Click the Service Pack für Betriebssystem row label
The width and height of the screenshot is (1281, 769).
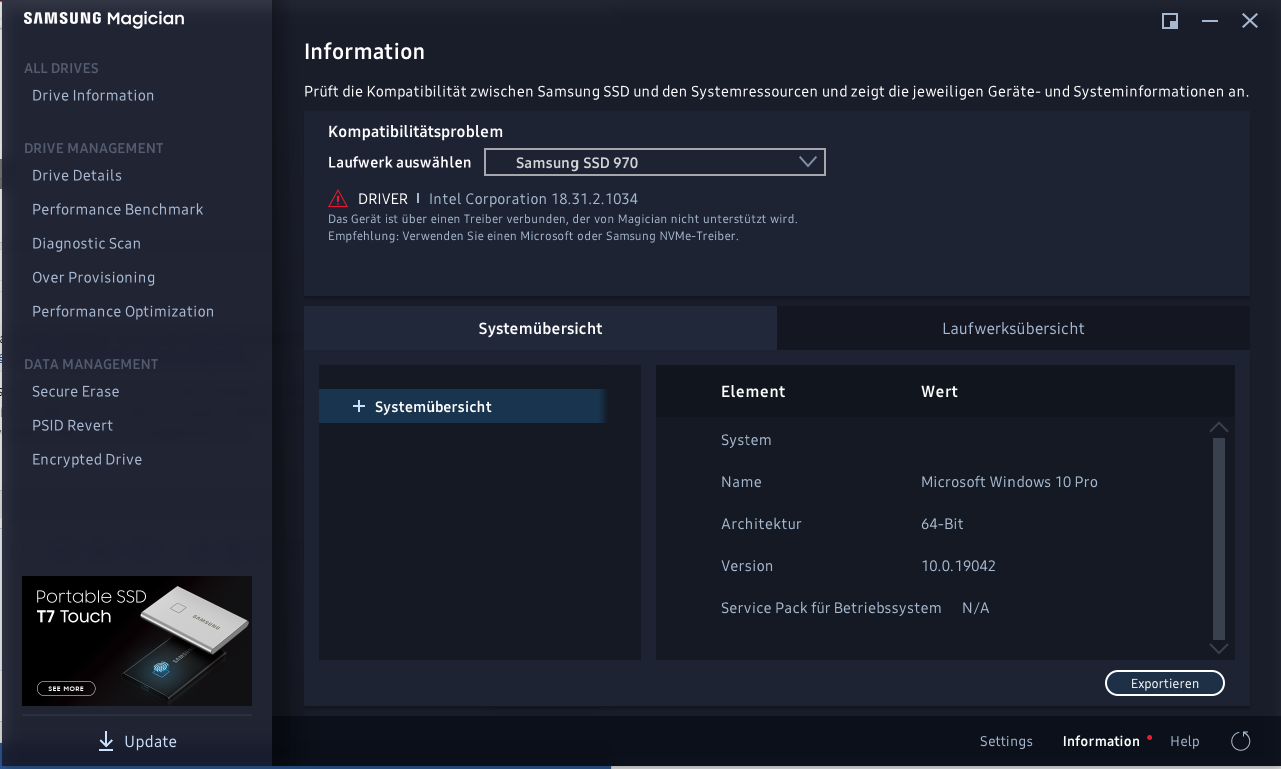pyautogui.click(x=831, y=608)
